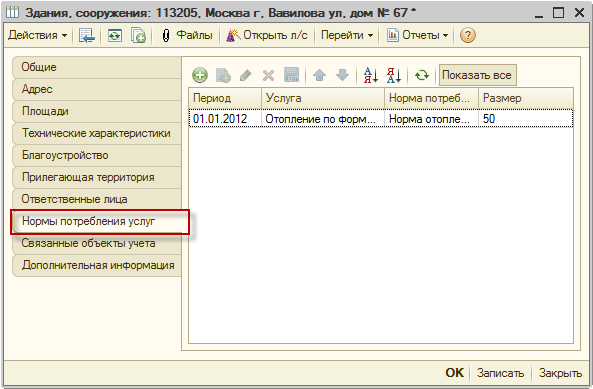593x389 pixels.
Task: Click the paperclip Файлы icon
Action: (x=166, y=36)
